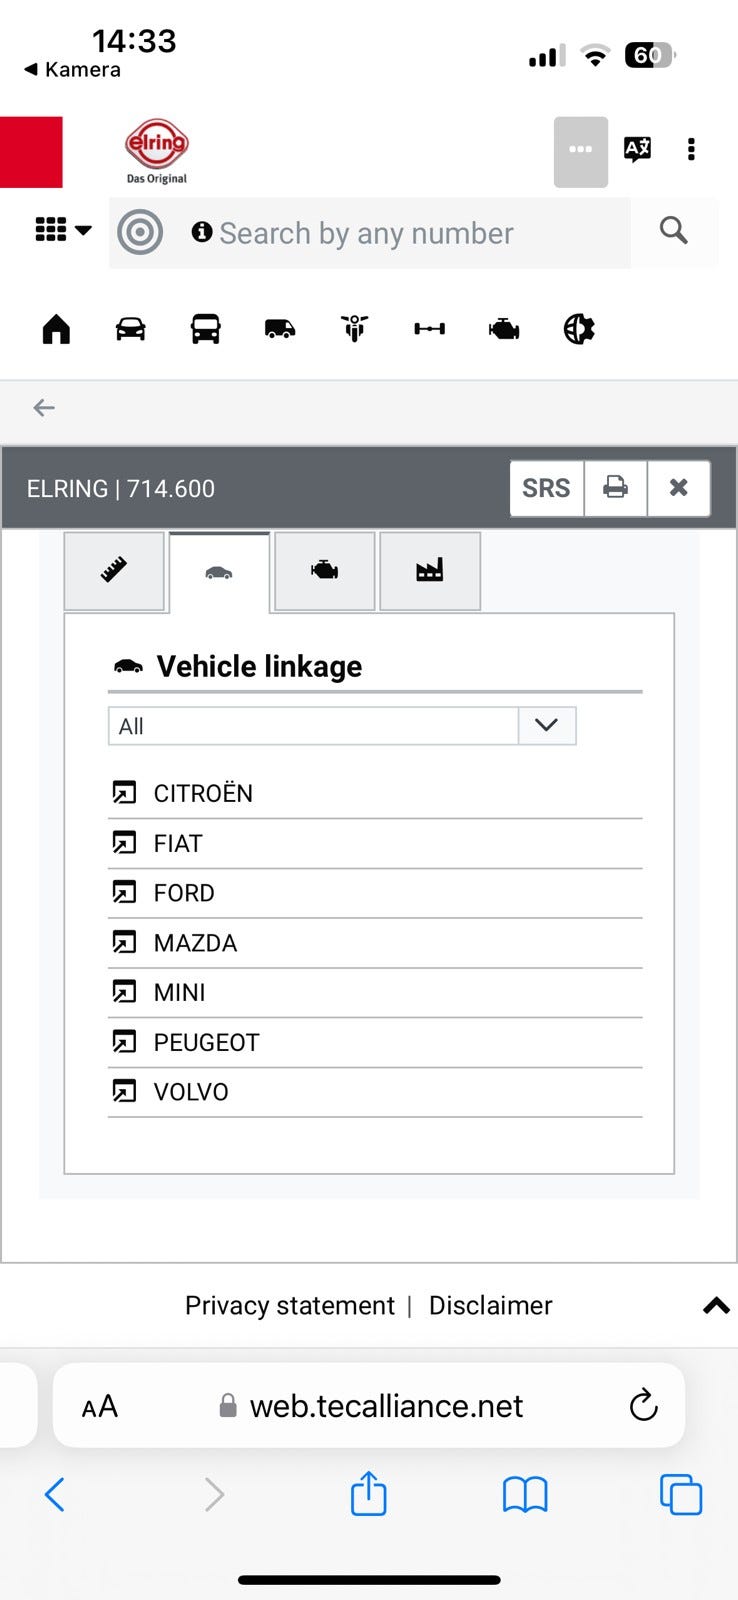The width and height of the screenshot is (738, 1600).
Task: Open the engine search icon in navigation row
Action: (x=504, y=329)
